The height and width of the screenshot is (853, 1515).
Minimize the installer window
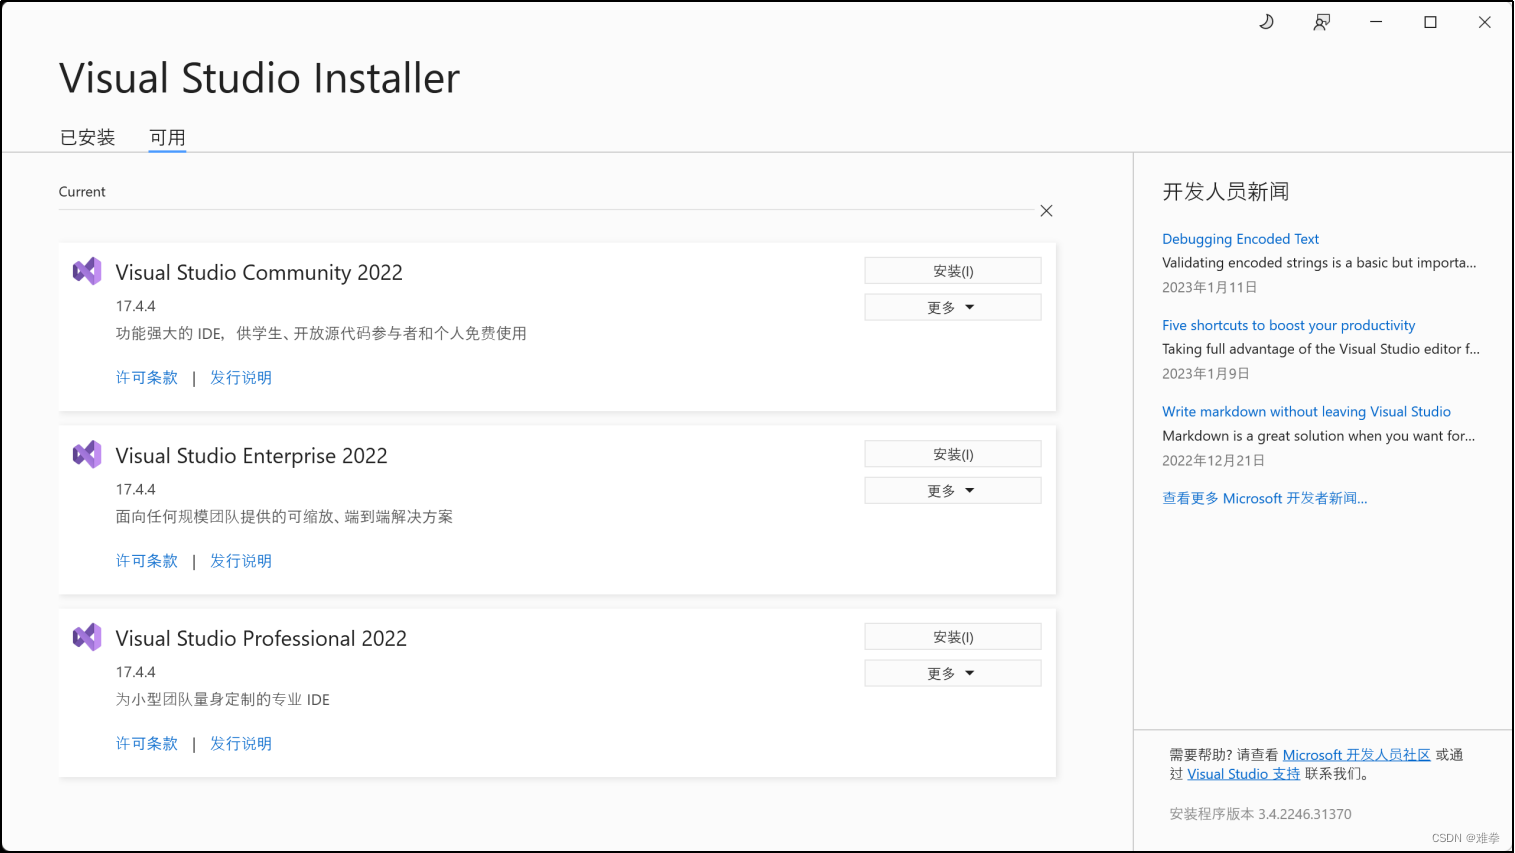pos(1376,22)
